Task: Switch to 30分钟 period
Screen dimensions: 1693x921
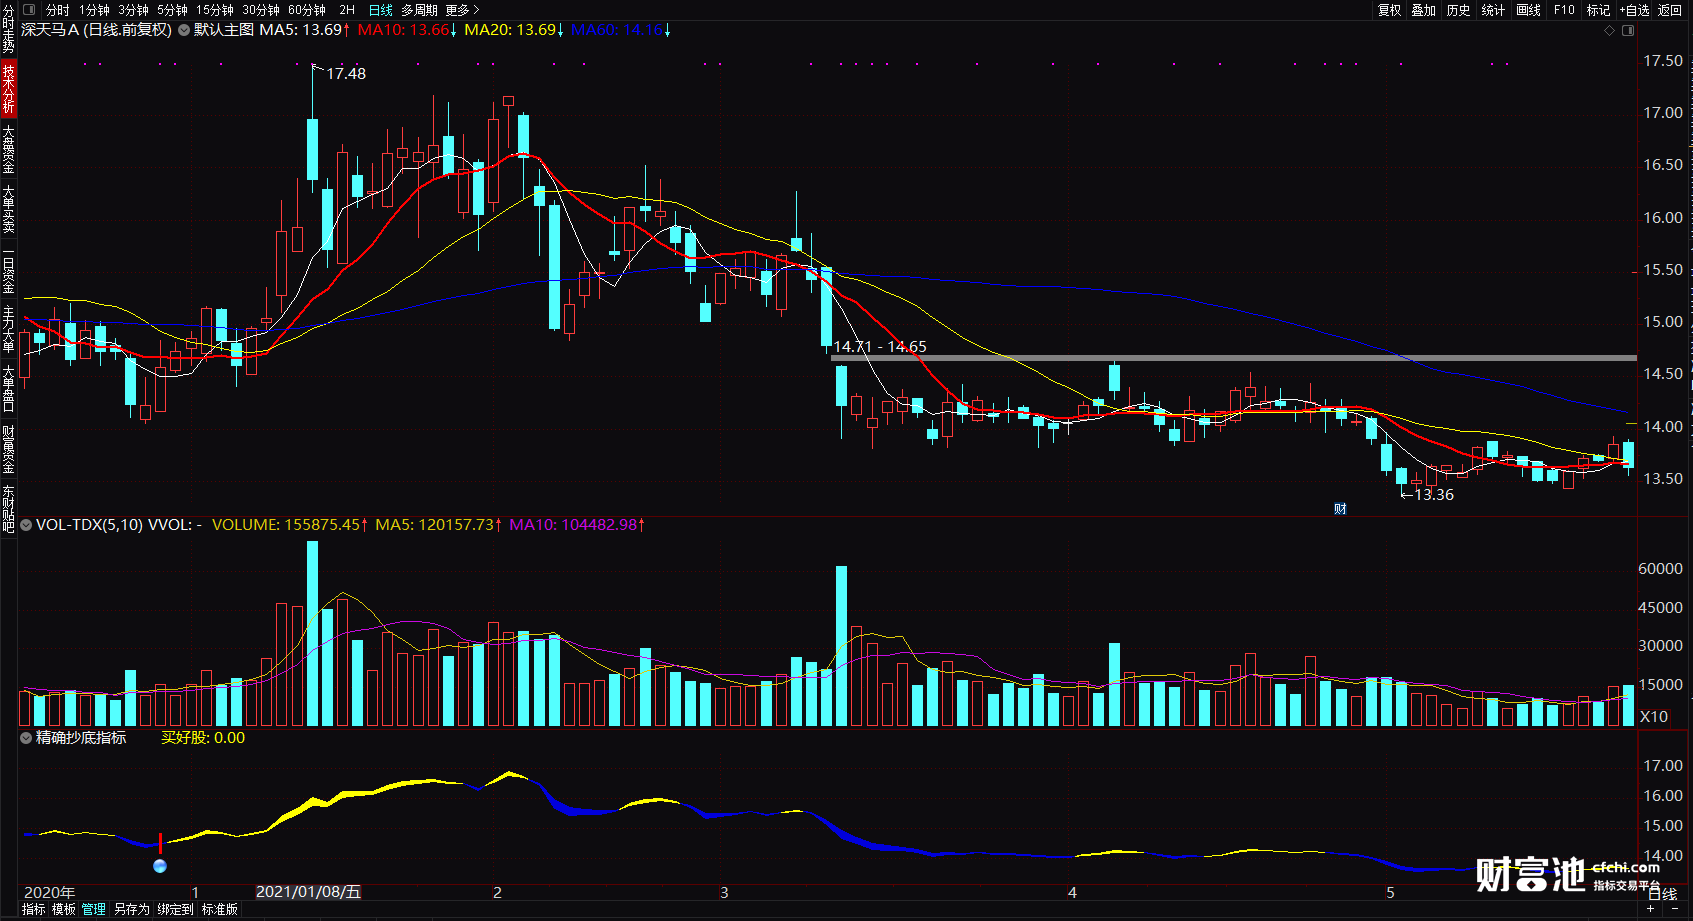Action: [261, 10]
